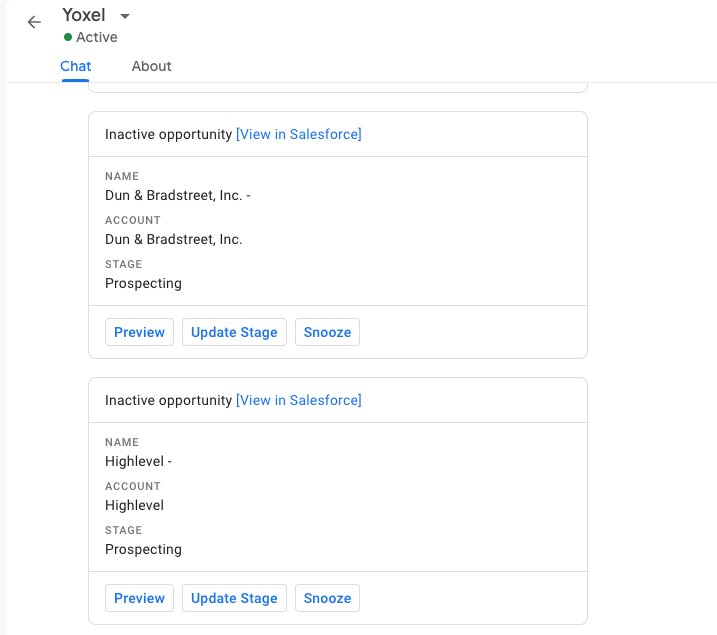Click the Prospecting stage in Dun & Bradstreet card
This screenshot has width=717, height=635.
143,283
